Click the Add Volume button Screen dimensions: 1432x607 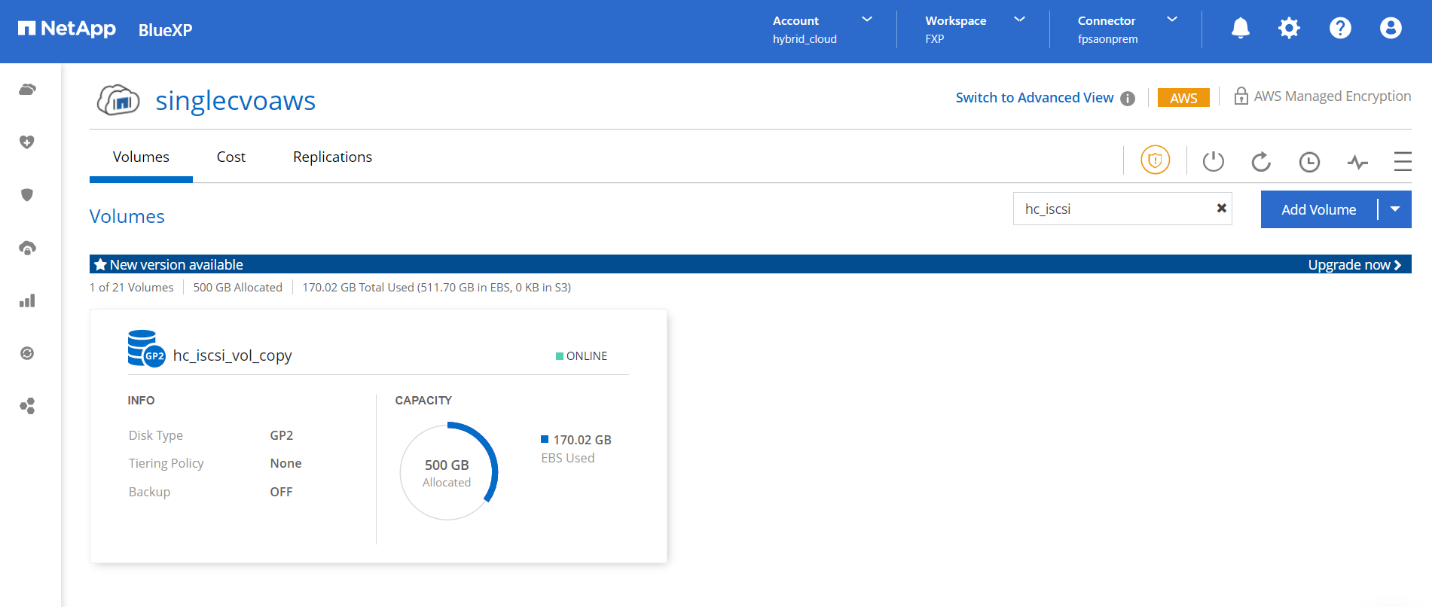coord(1319,209)
